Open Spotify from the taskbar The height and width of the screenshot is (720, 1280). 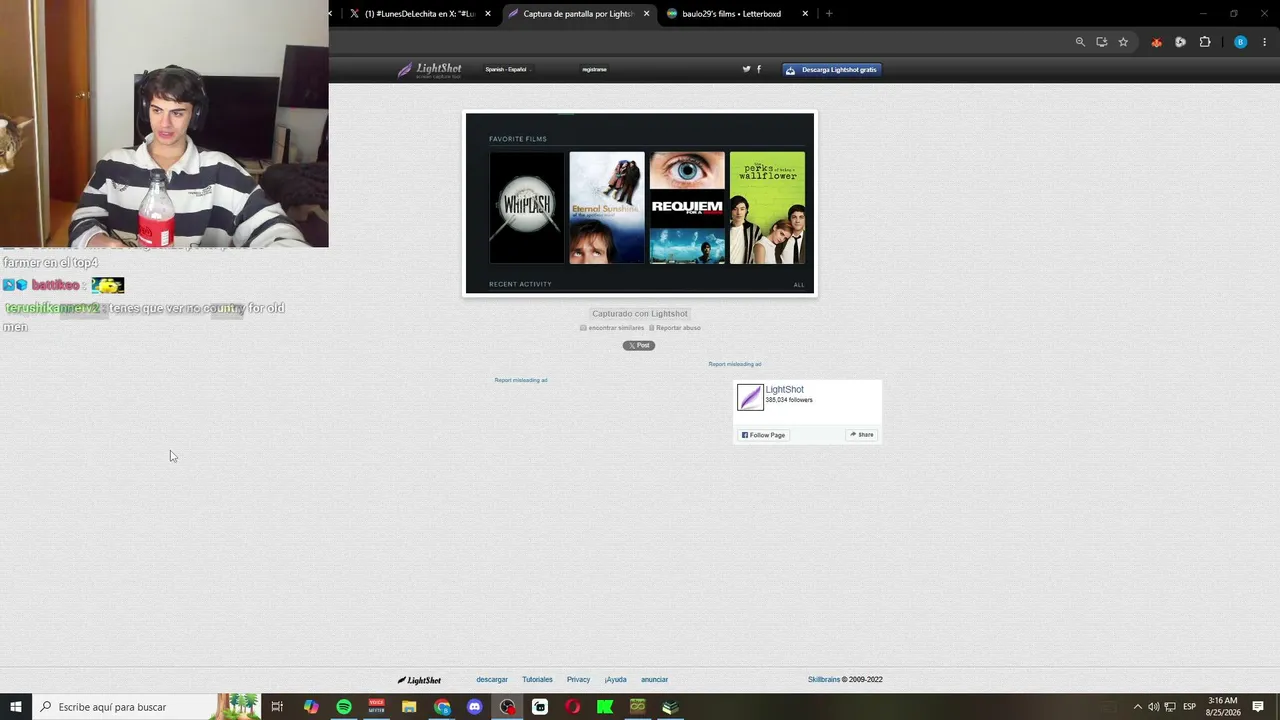point(344,707)
